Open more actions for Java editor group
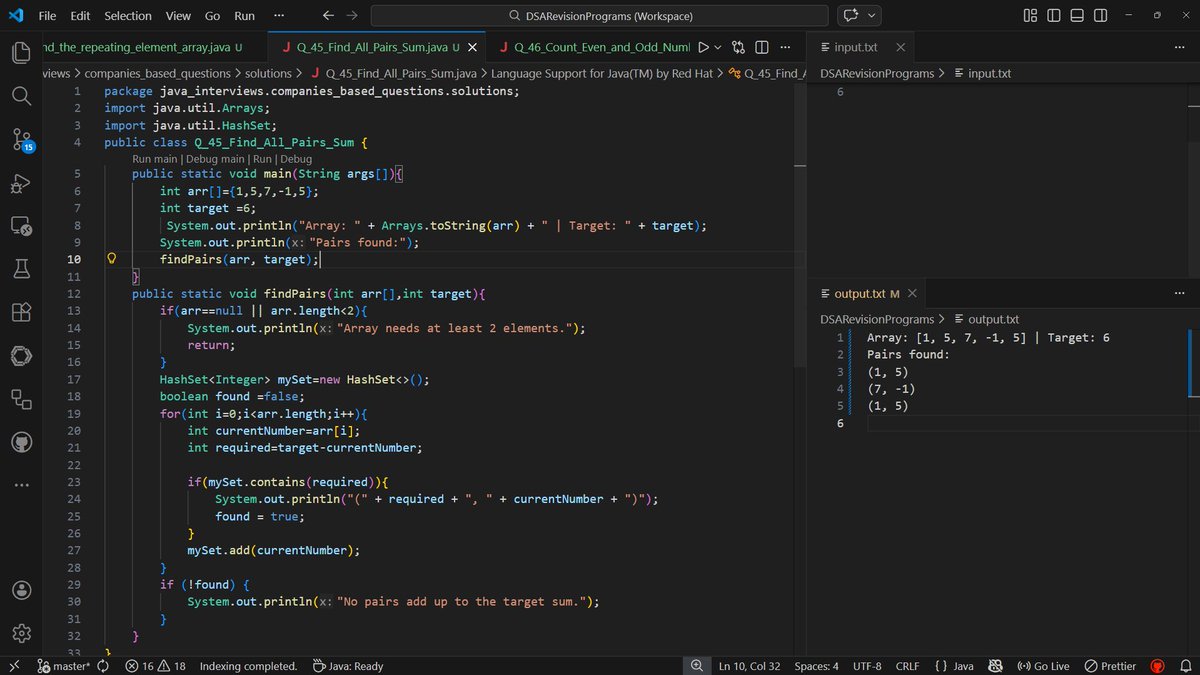 (785, 47)
